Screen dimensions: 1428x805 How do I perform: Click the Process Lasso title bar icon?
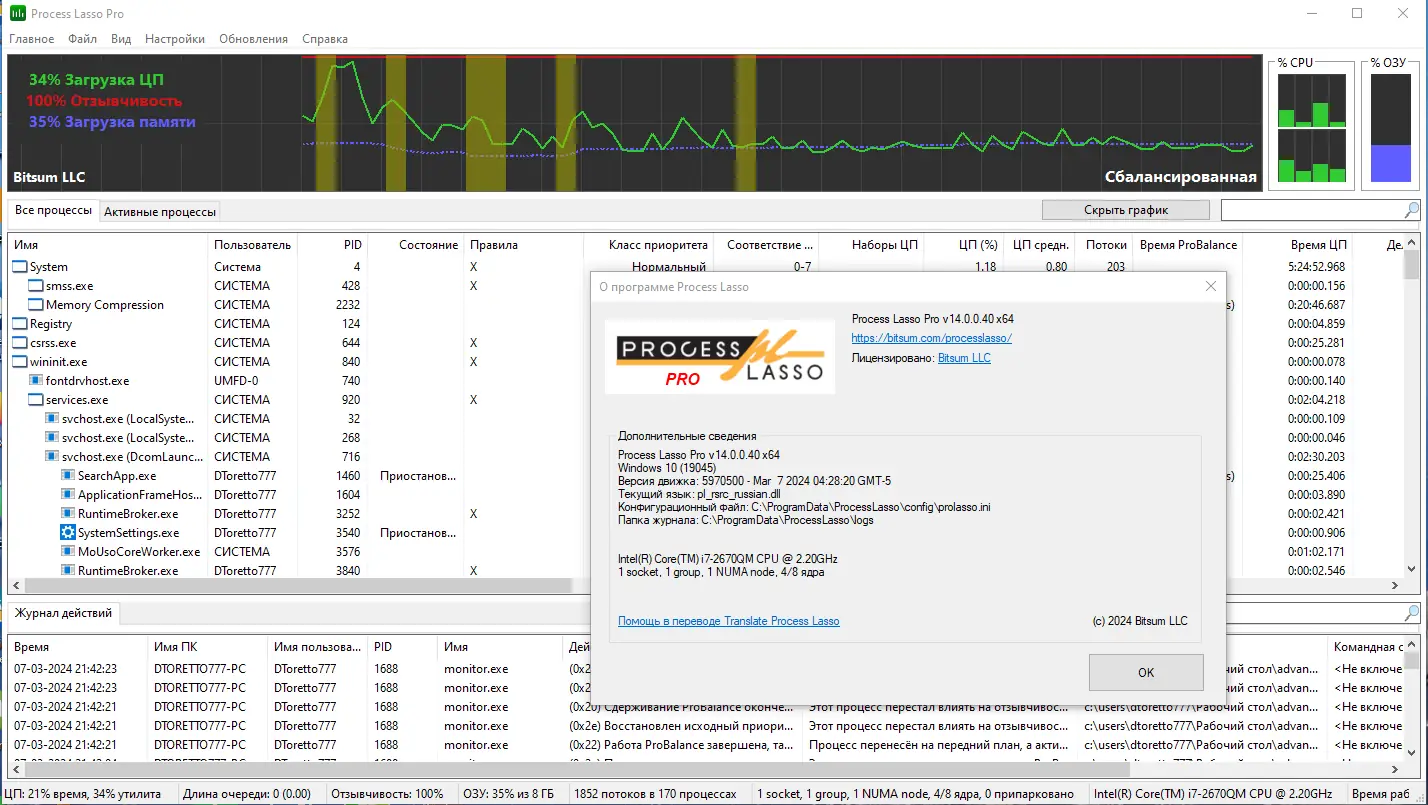tap(18, 14)
